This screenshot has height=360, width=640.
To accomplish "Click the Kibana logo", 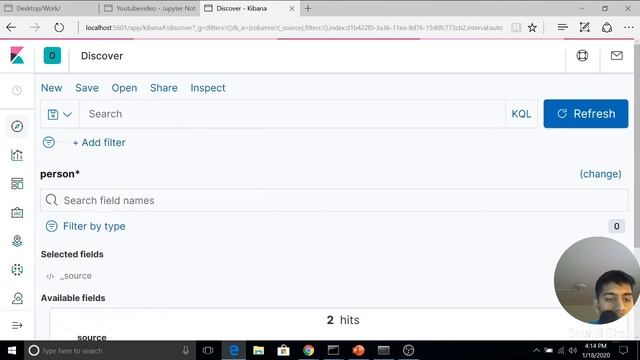I will [17, 56].
